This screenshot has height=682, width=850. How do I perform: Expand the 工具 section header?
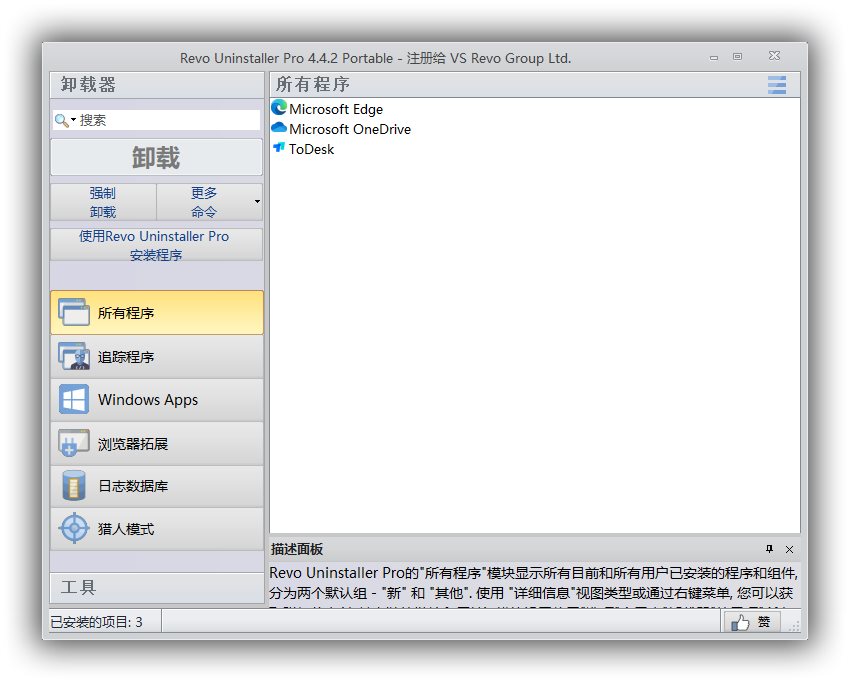click(x=157, y=588)
